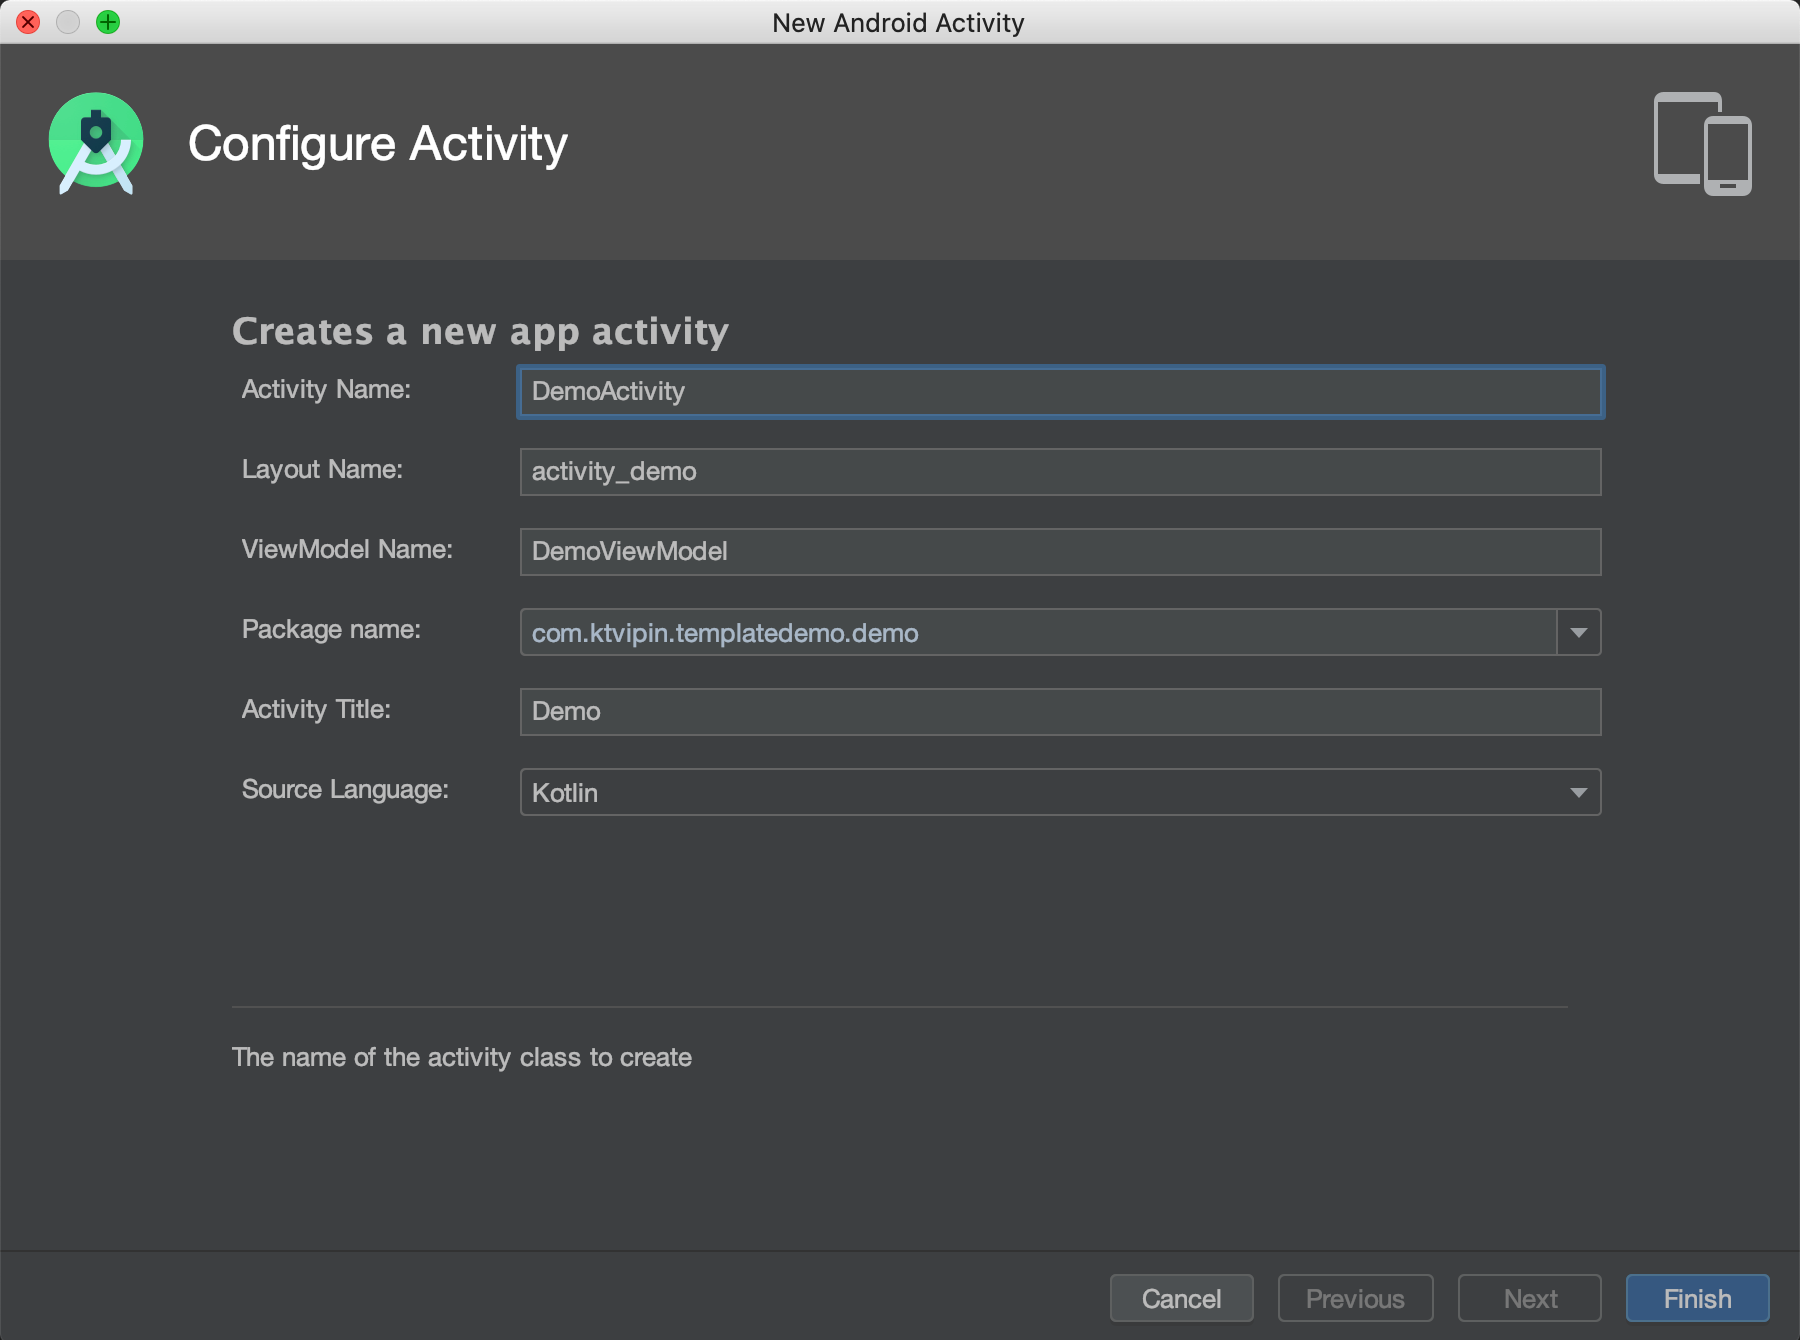
Task: Click the Creates a new app activity text
Action: 480,331
